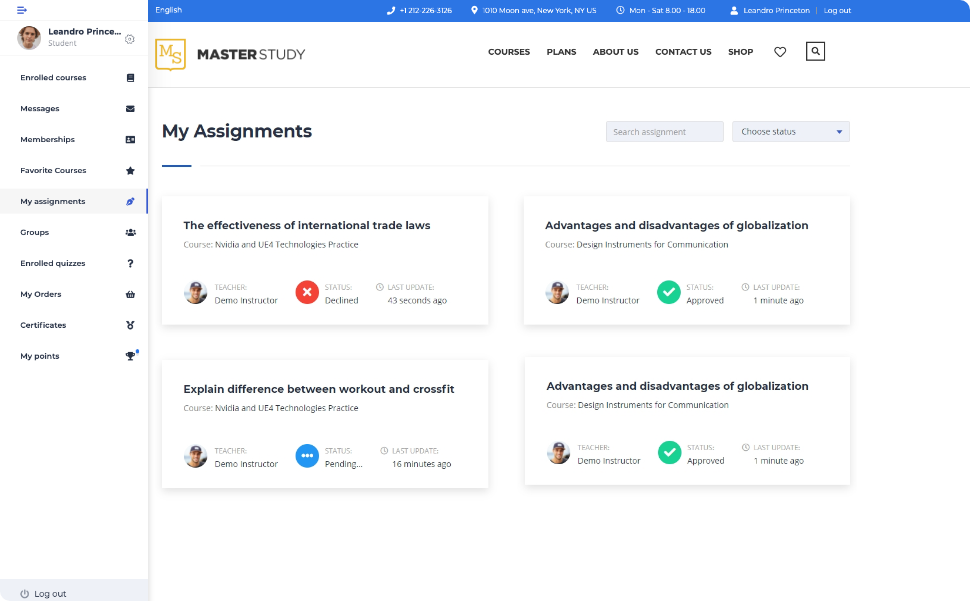970x601 pixels.
Task: Click the basket icon for My Orders
Action: (x=130, y=295)
